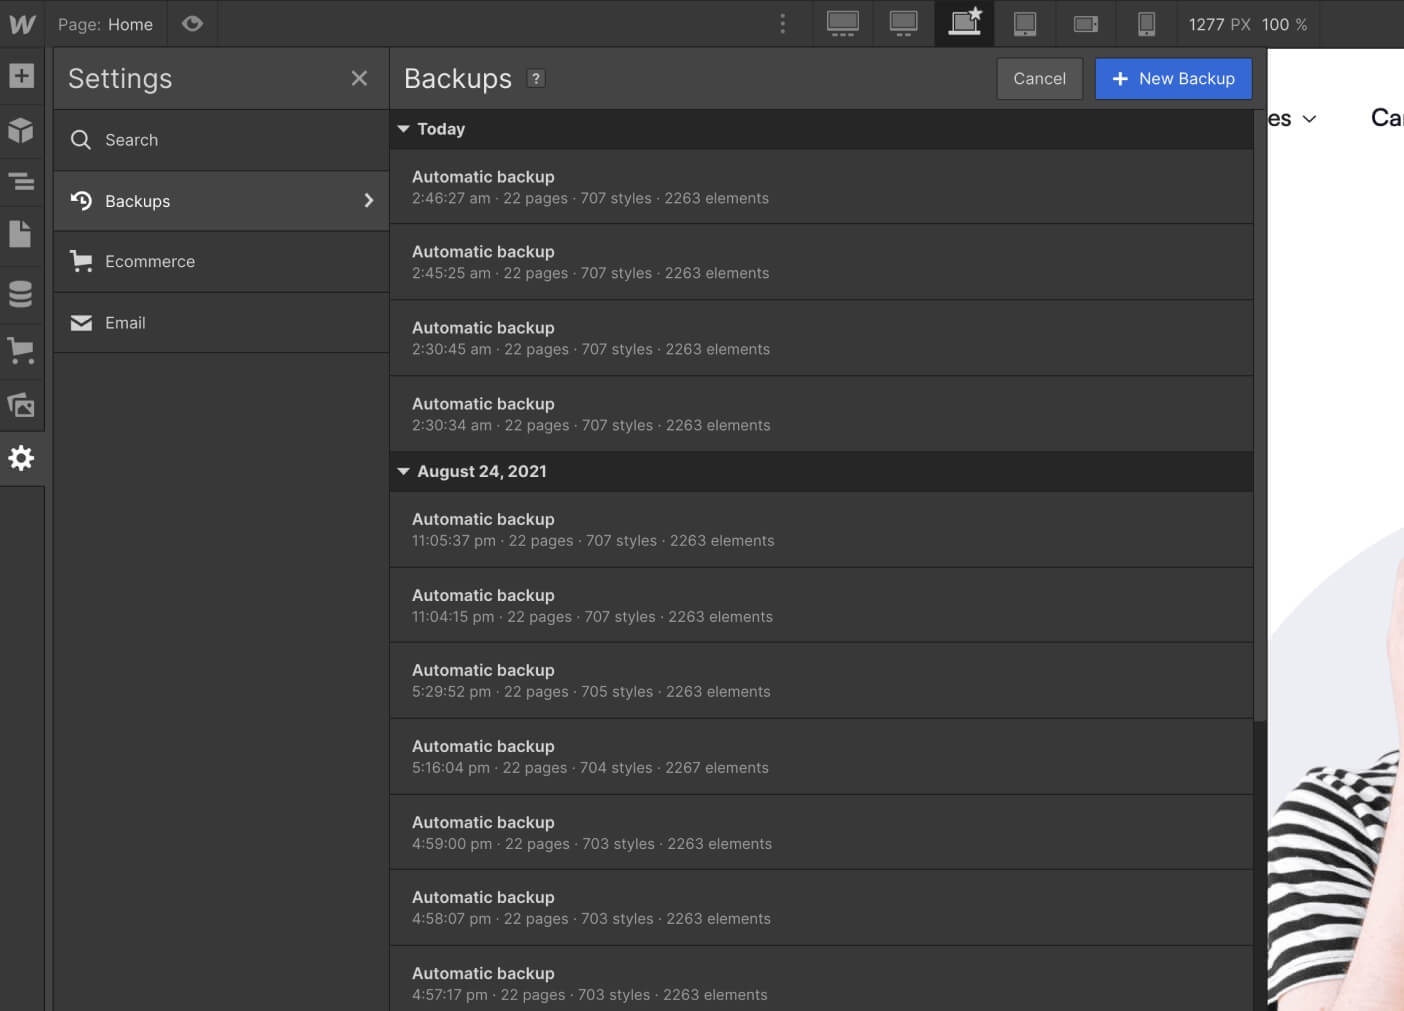Click the Cancel button in Backups header
This screenshot has height=1011, width=1404.
1039,78
